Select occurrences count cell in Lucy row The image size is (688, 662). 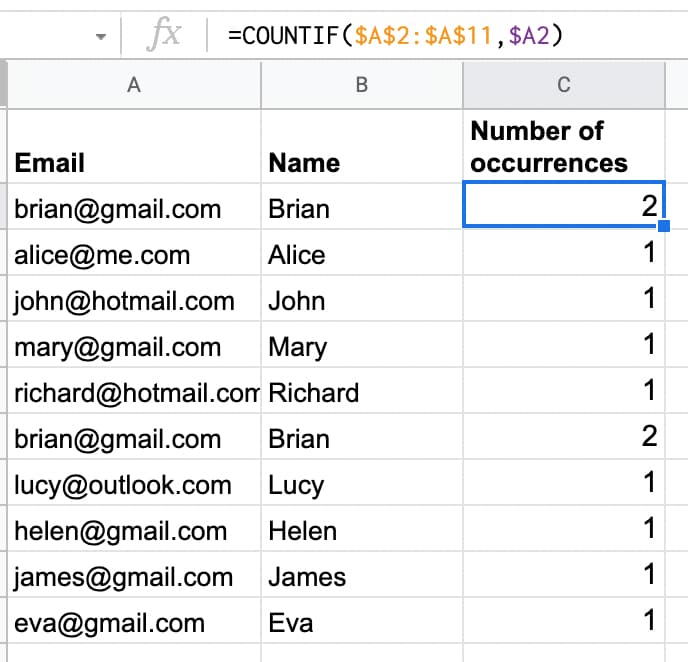[564, 483]
